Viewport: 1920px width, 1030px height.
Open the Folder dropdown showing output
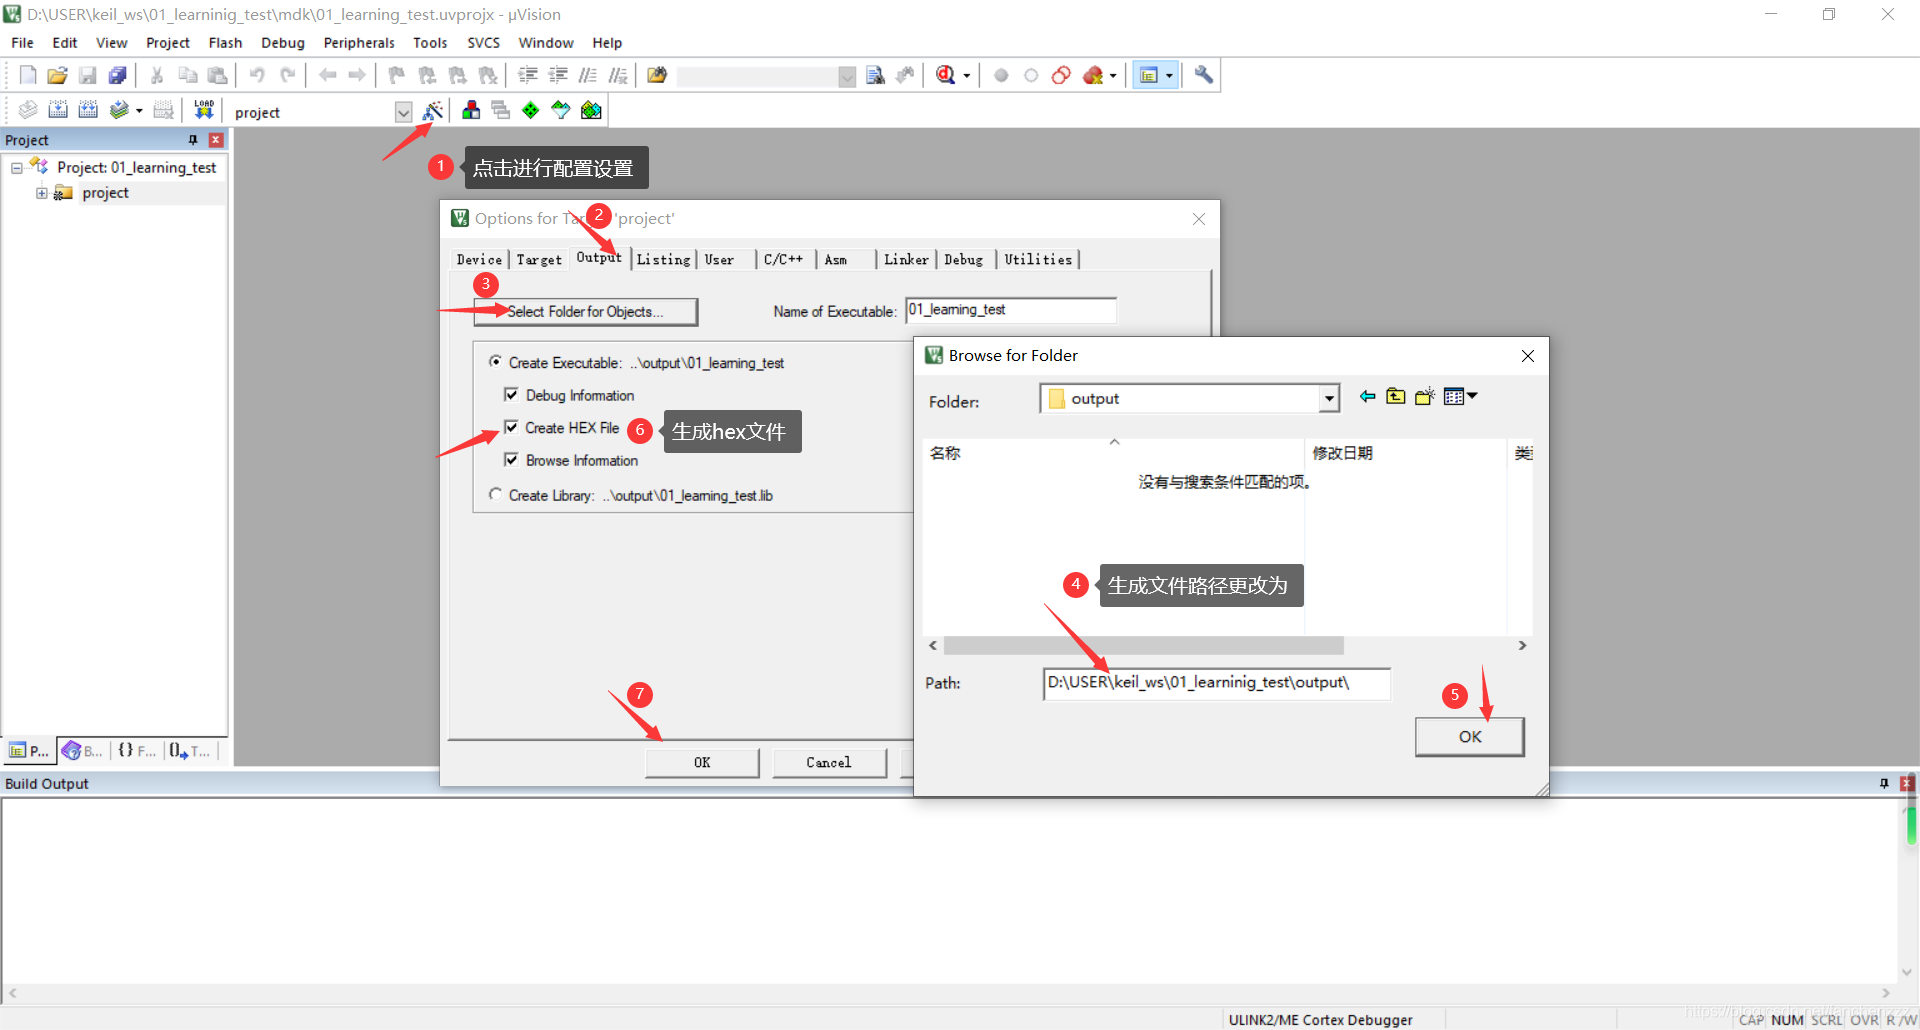click(1329, 399)
